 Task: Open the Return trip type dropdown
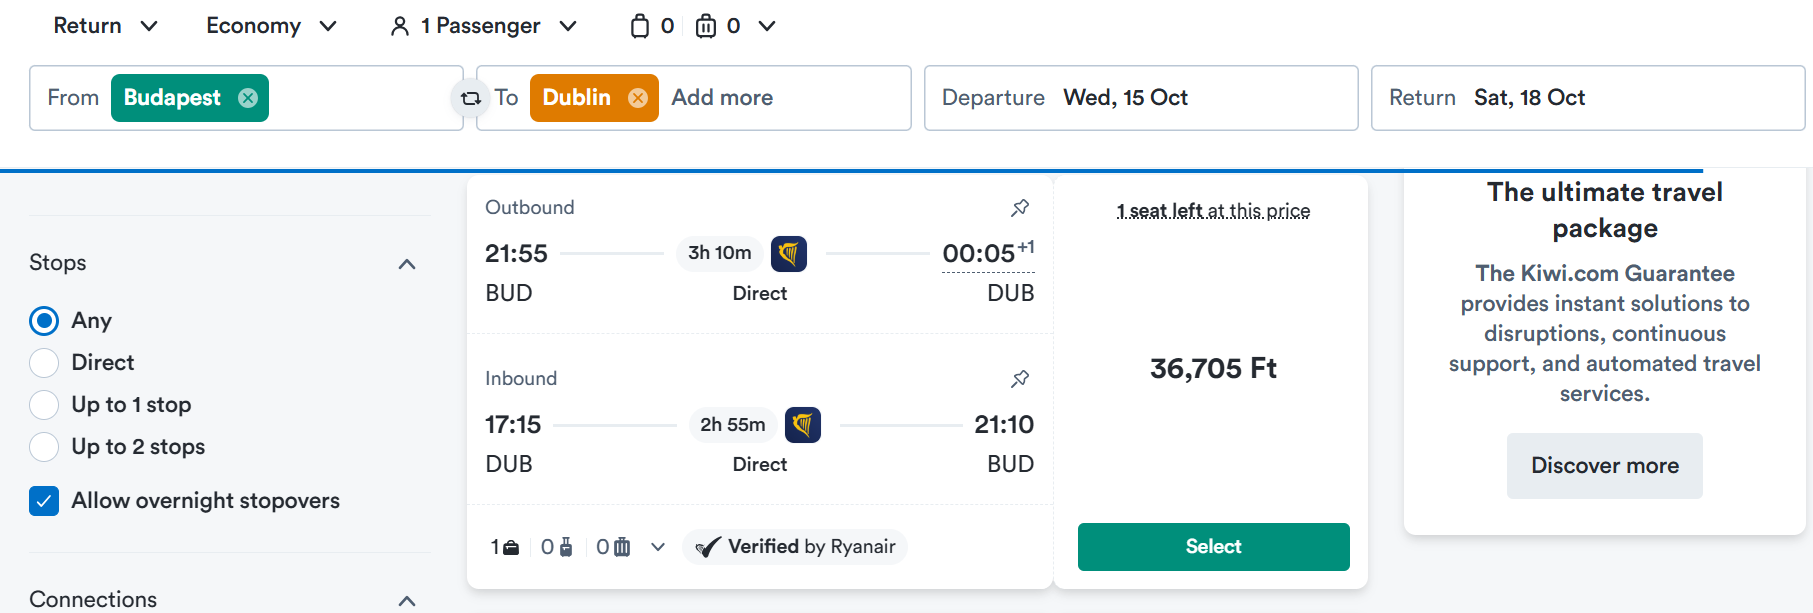105,26
